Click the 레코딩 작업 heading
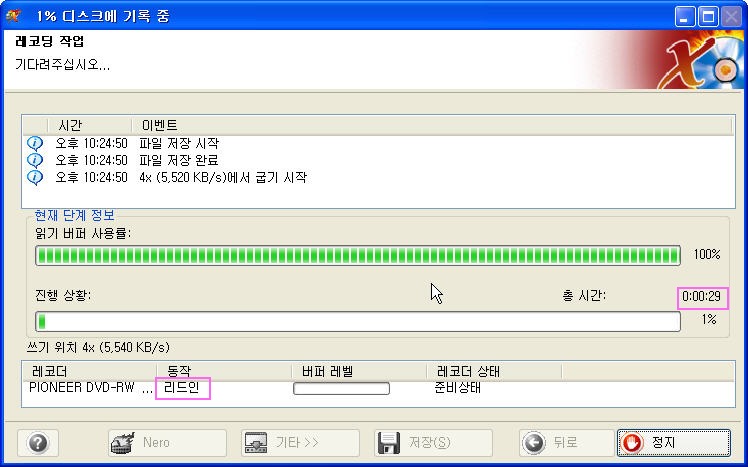Screen dimensions: 748x467 50,42
